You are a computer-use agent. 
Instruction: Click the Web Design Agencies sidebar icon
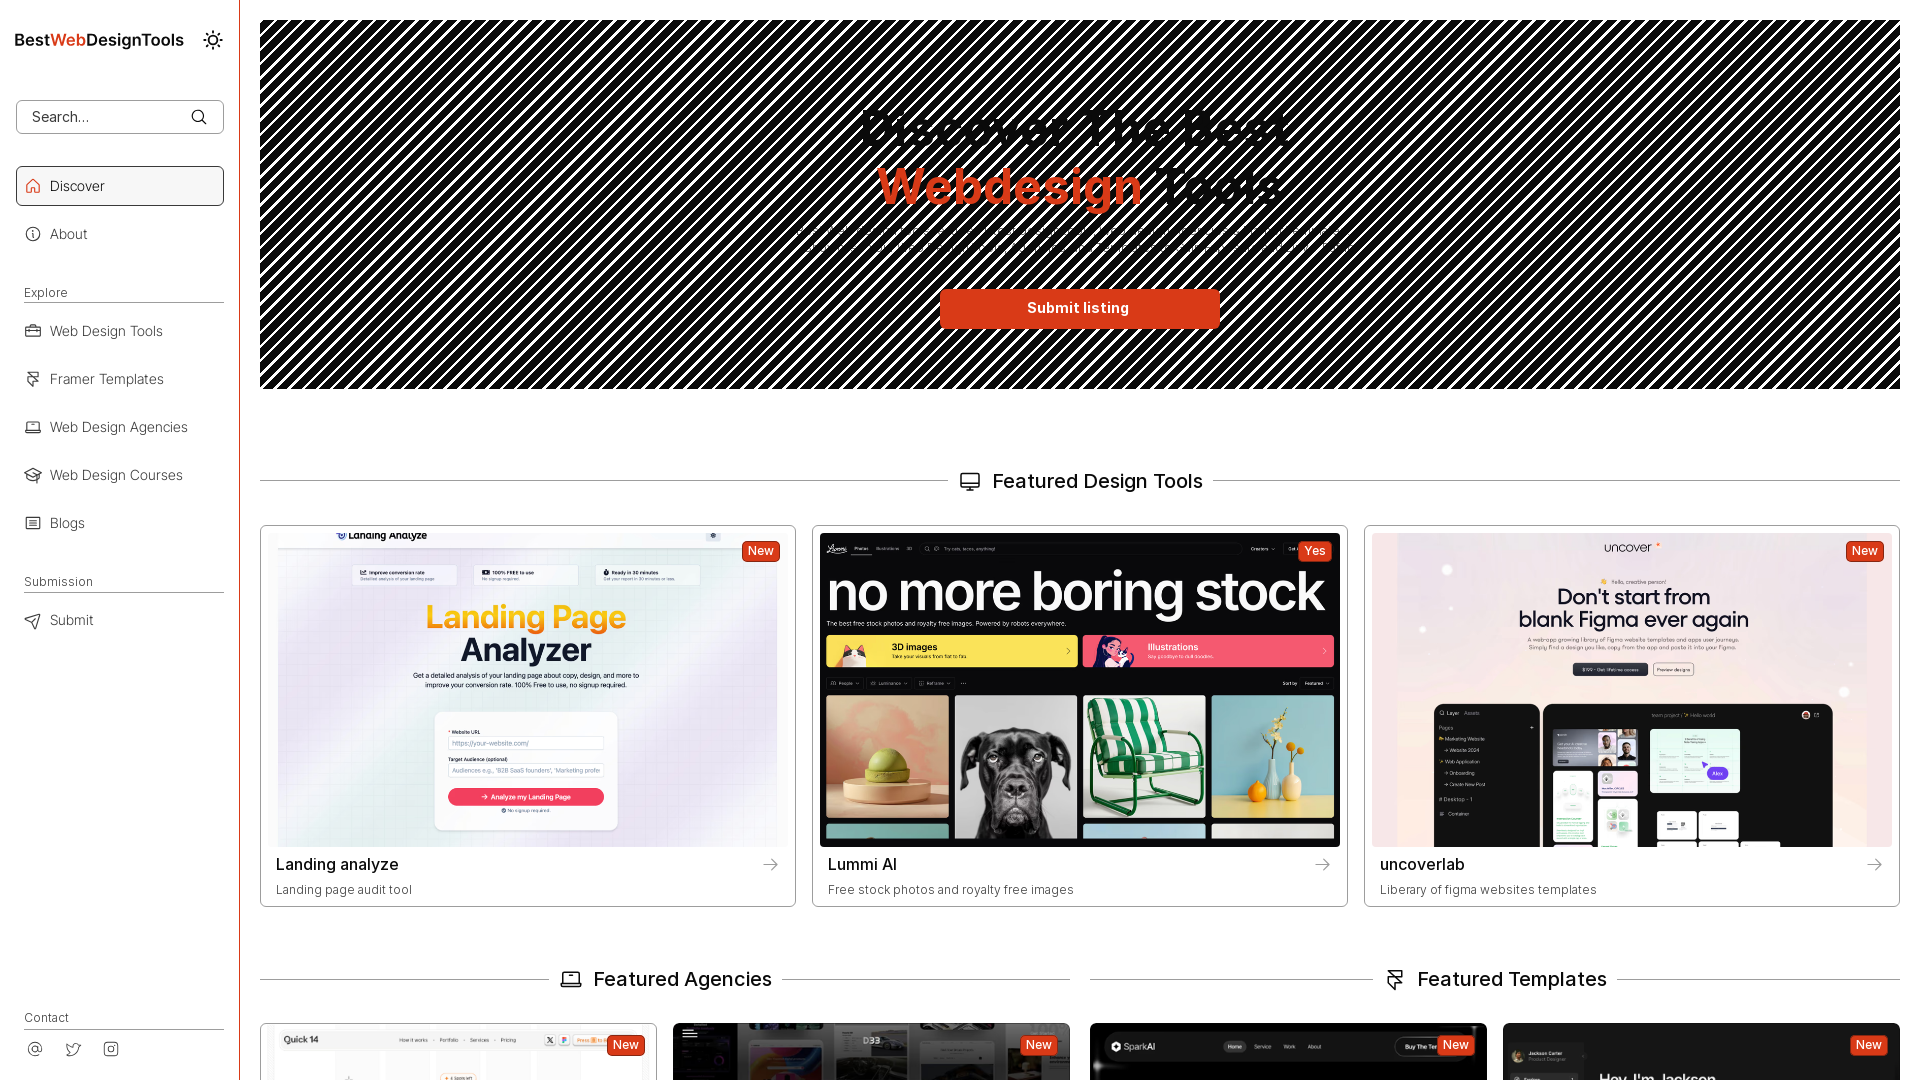coord(32,426)
